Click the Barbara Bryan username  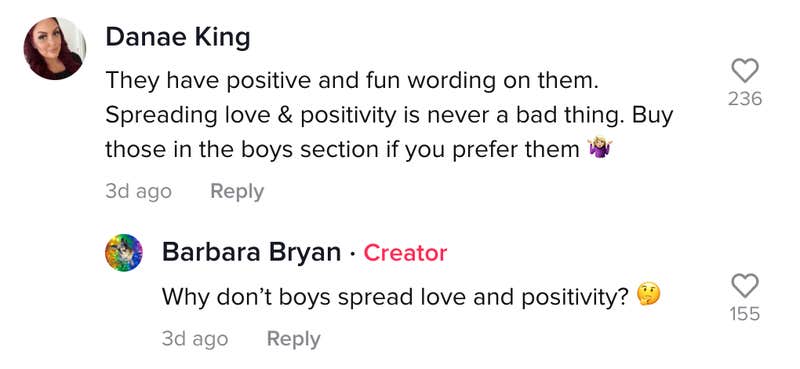point(252,253)
